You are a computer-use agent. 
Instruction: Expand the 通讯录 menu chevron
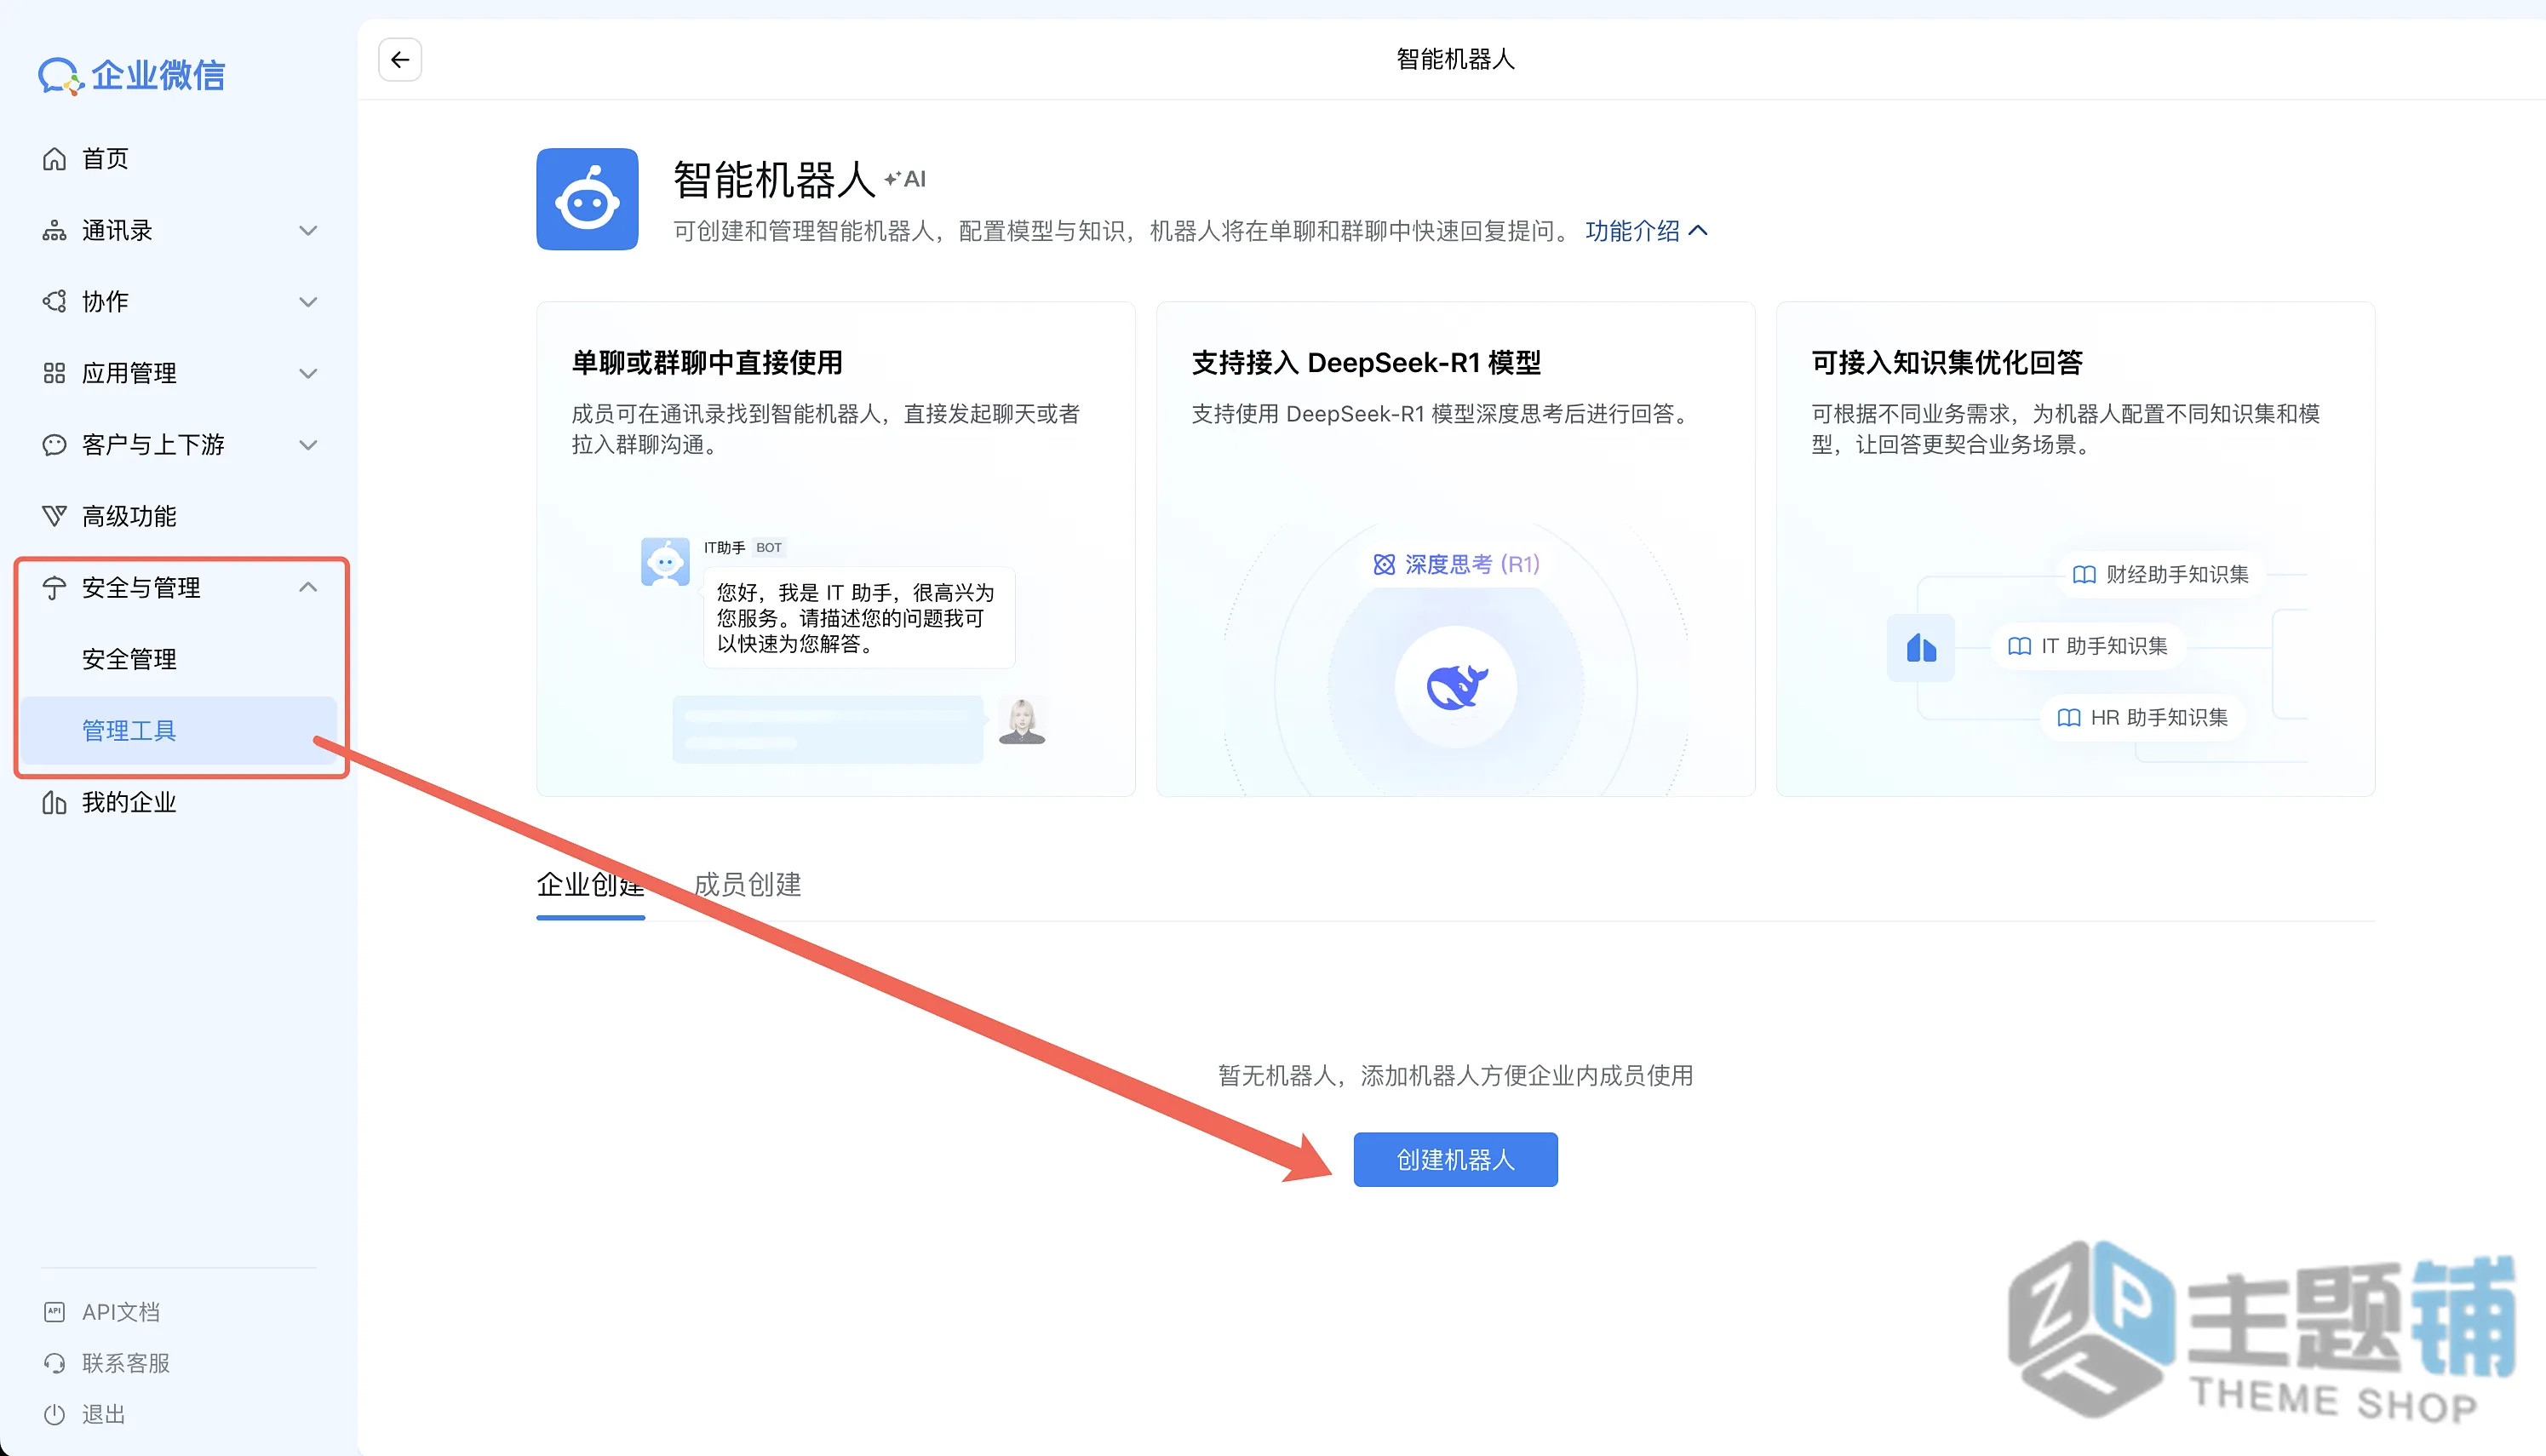click(308, 231)
